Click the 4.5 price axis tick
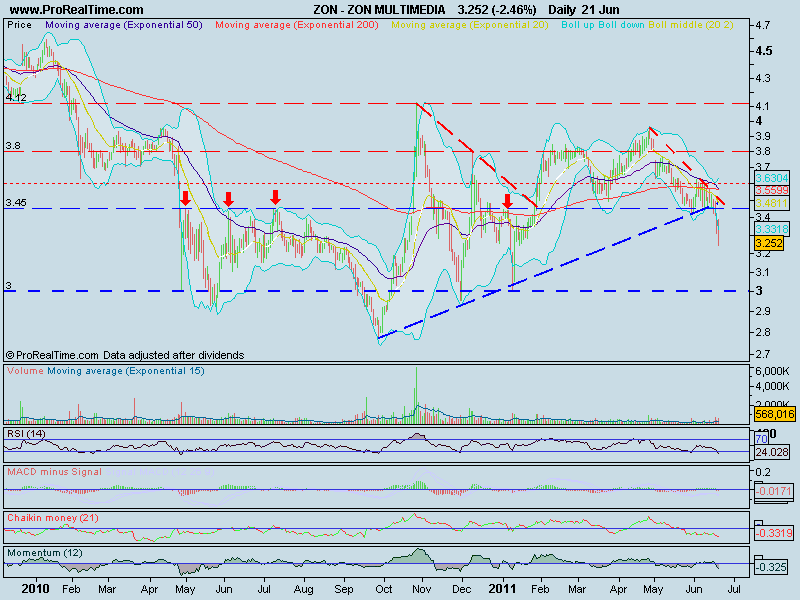This screenshot has width=800, height=600. coord(764,51)
